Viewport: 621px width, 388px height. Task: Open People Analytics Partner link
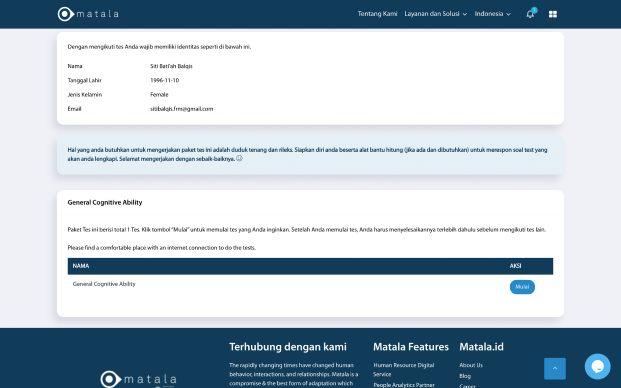tap(404, 385)
